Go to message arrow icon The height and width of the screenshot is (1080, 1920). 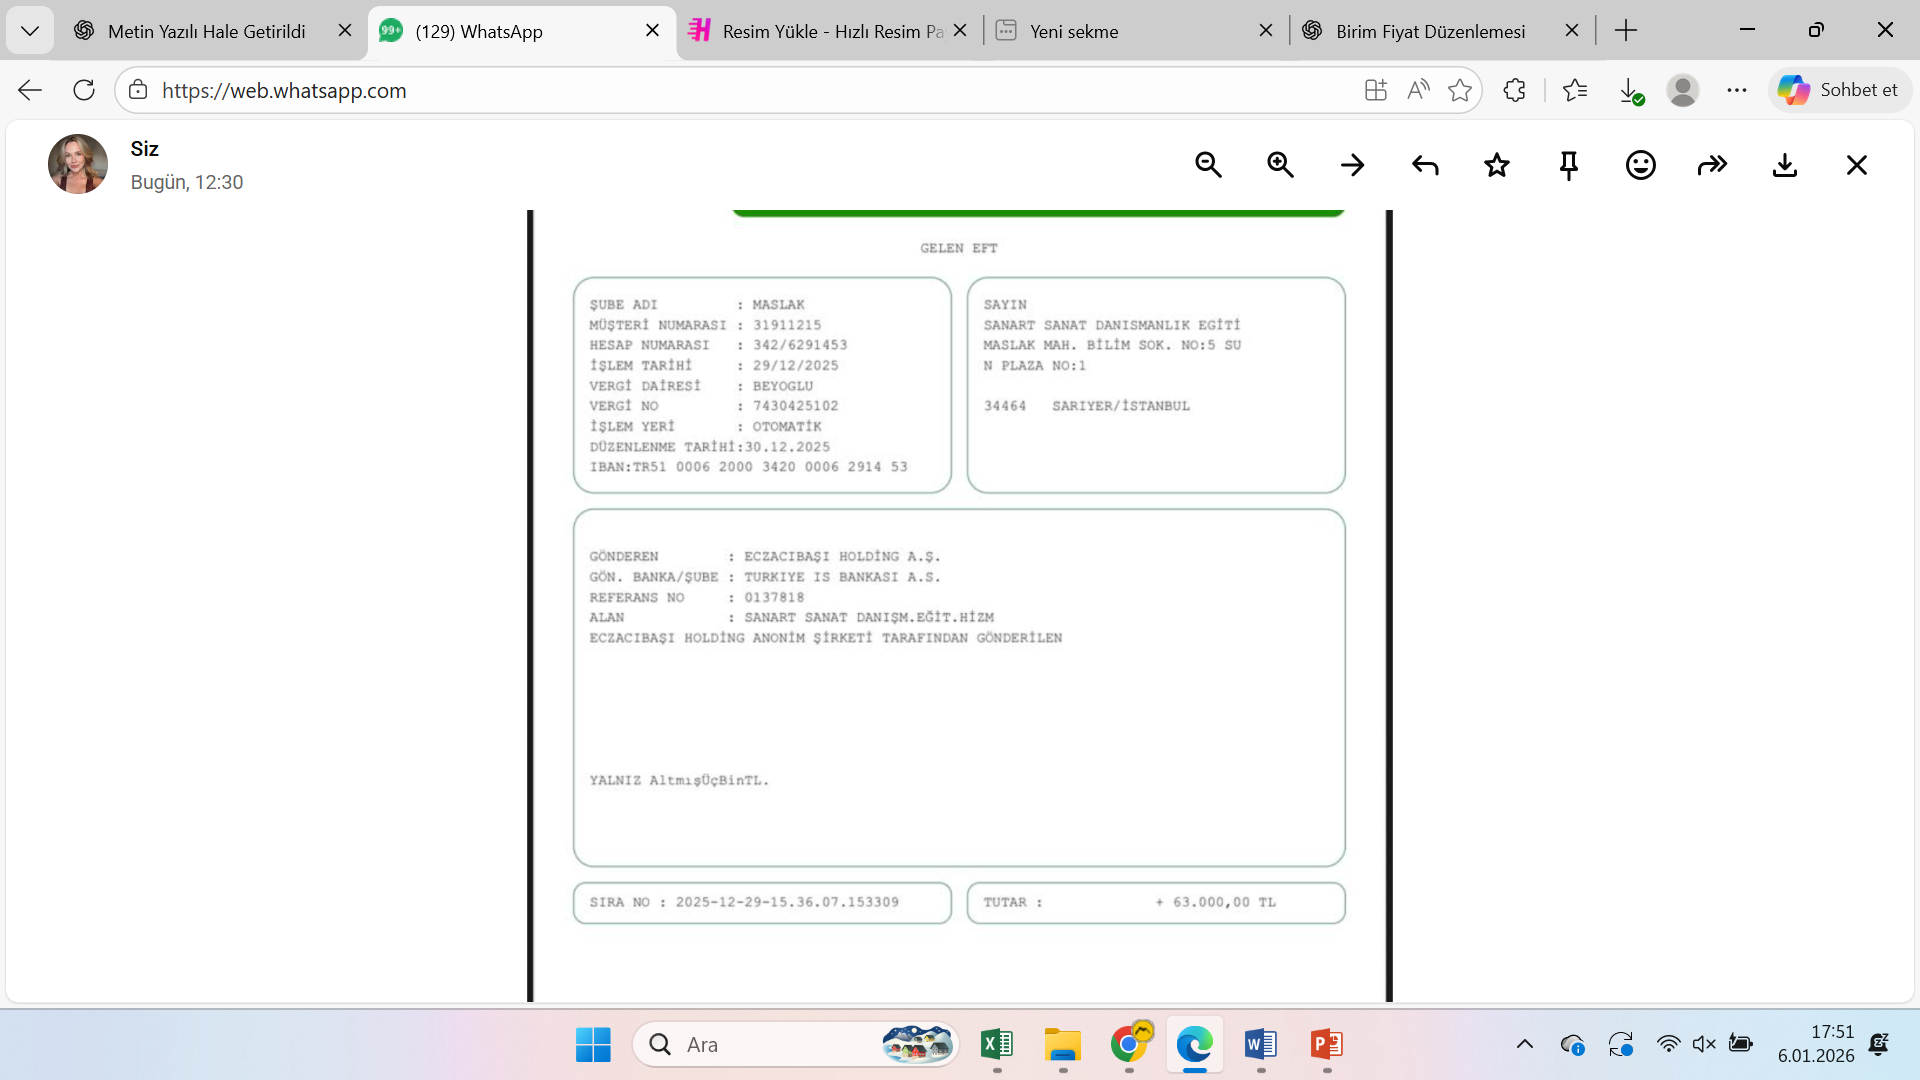click(x=1352, y=165)
